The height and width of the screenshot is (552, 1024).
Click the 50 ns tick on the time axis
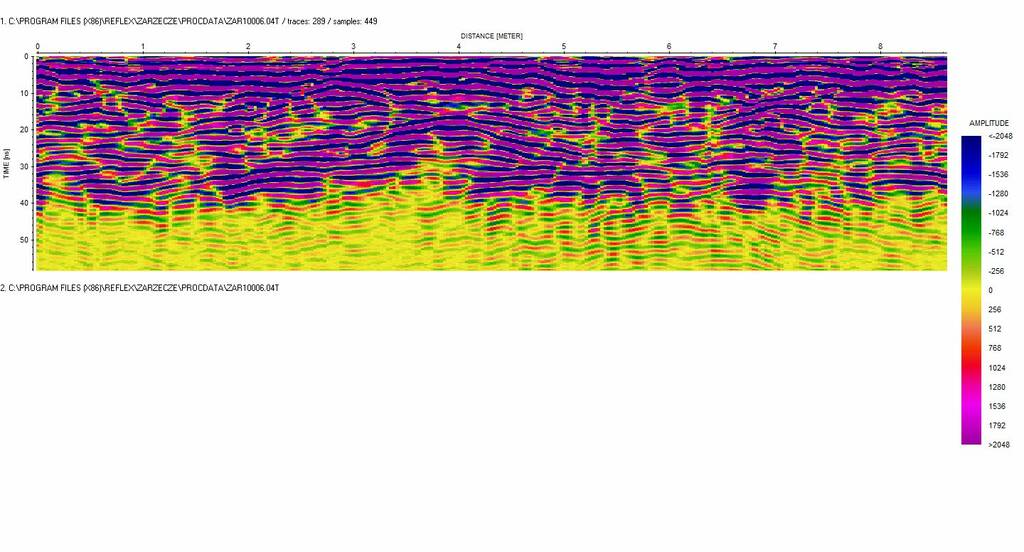click(26, 240)
